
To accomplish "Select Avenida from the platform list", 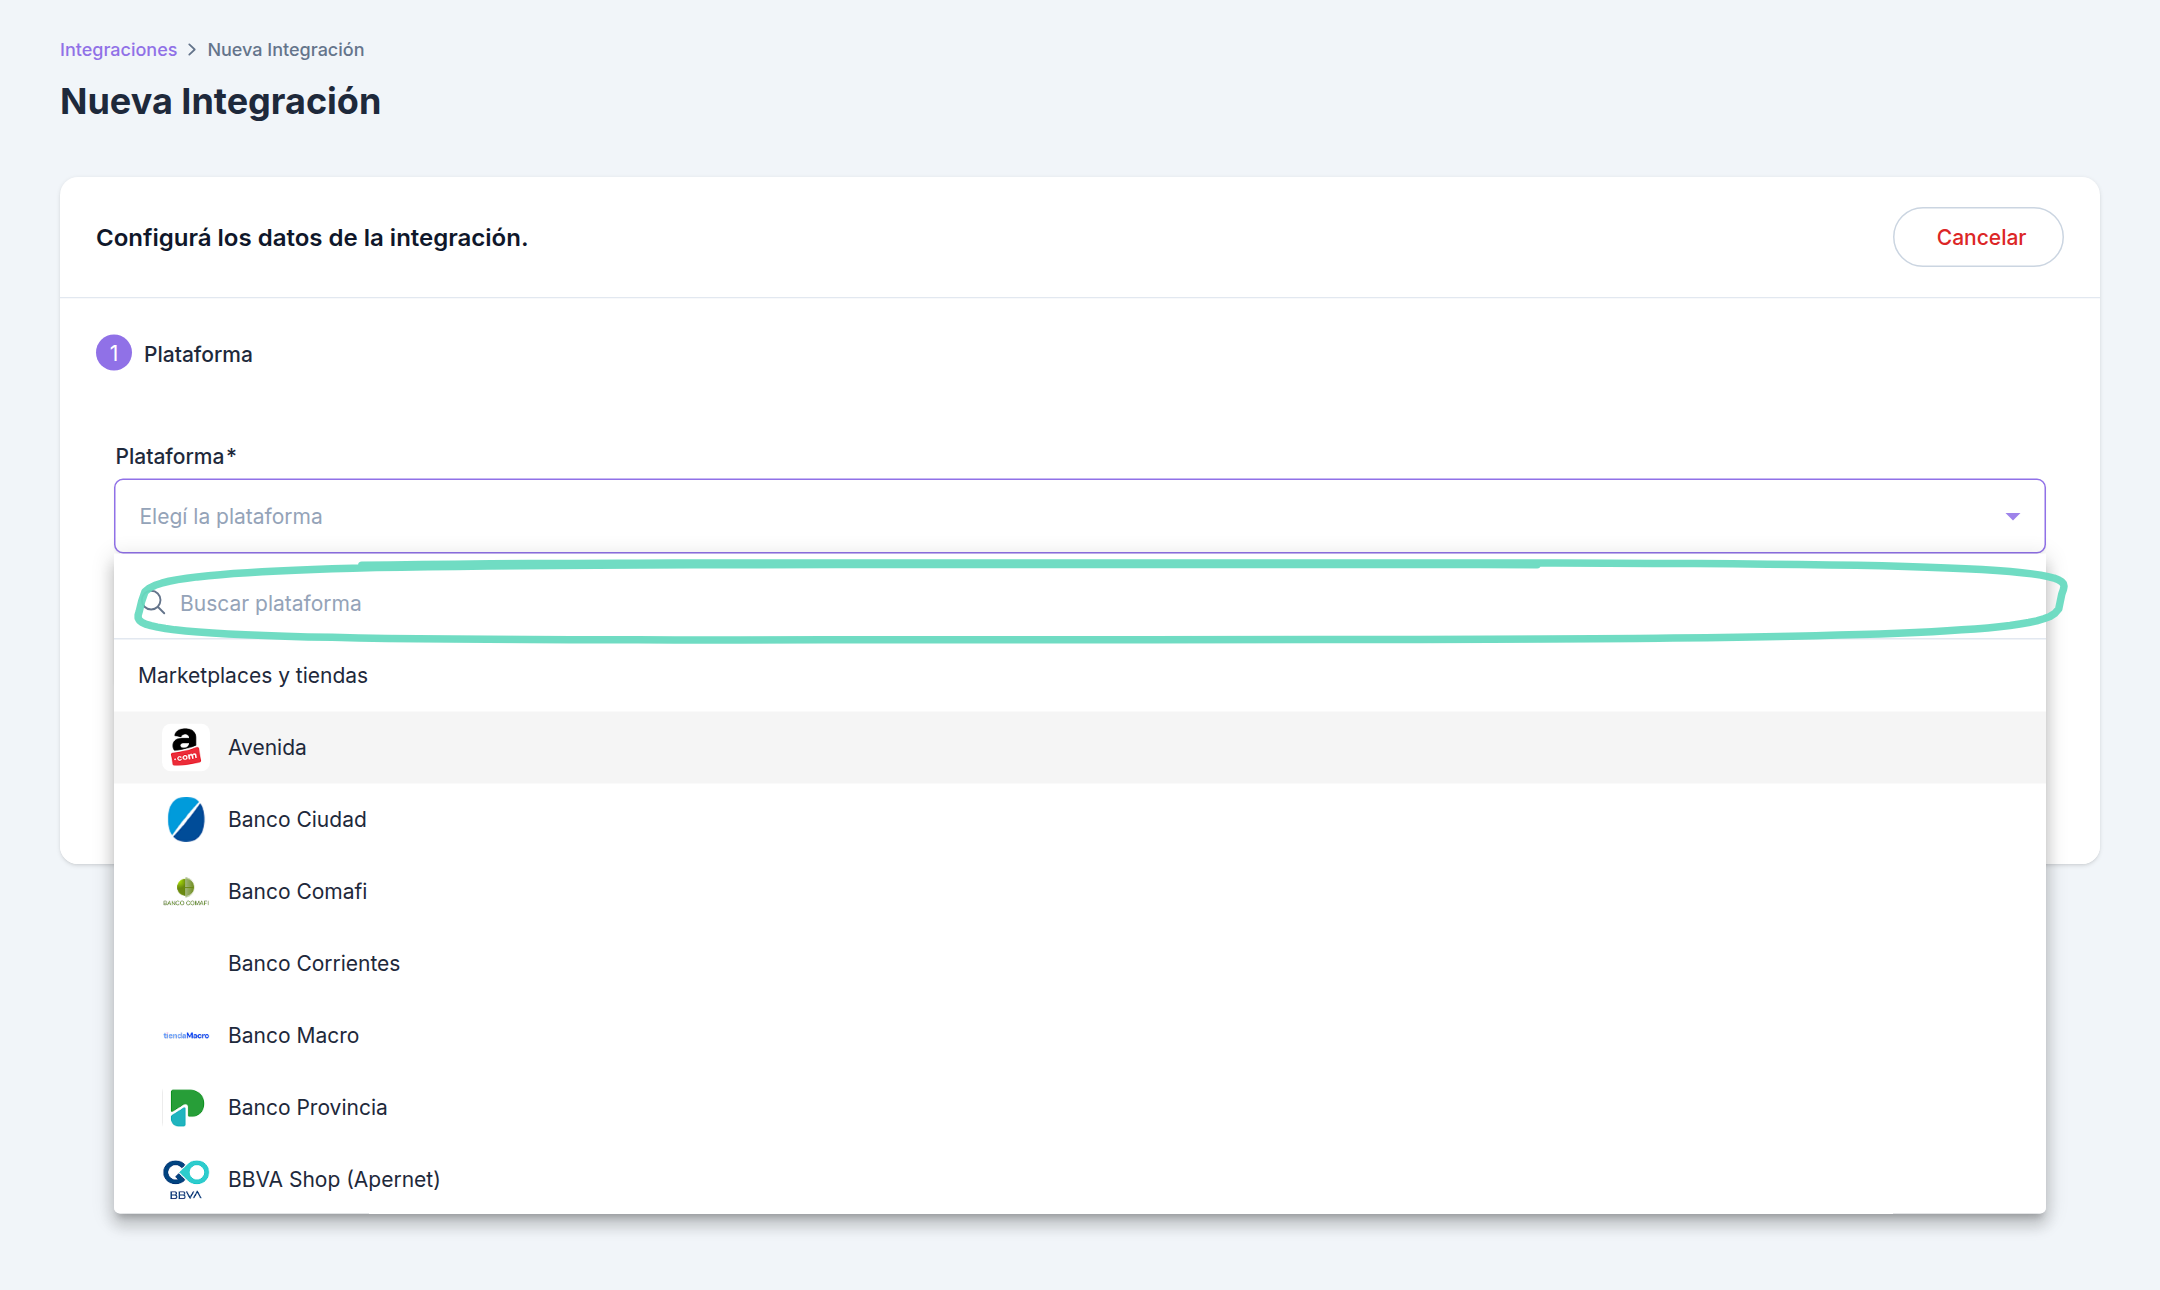I will coord(1080,747).
